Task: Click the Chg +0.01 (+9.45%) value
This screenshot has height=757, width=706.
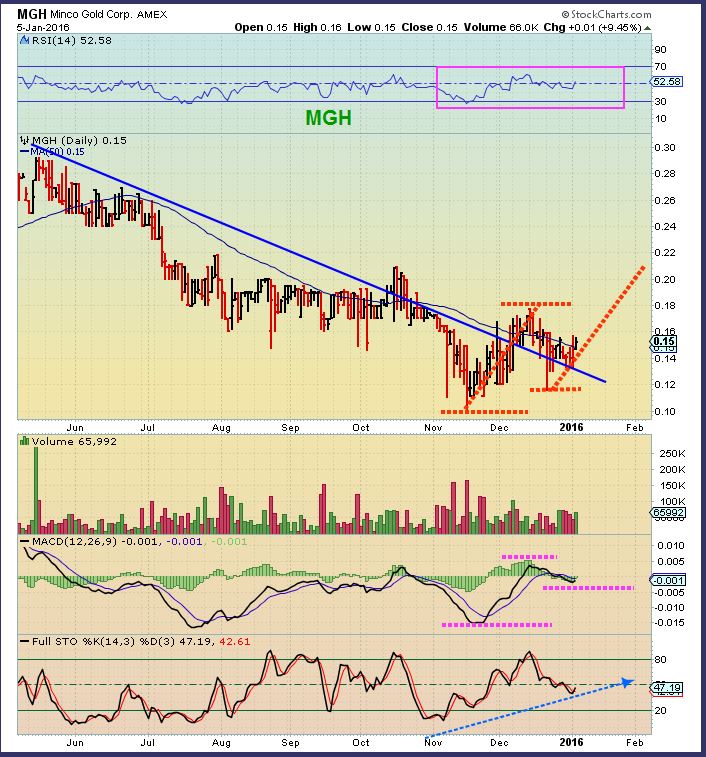Action: point(593,28)
